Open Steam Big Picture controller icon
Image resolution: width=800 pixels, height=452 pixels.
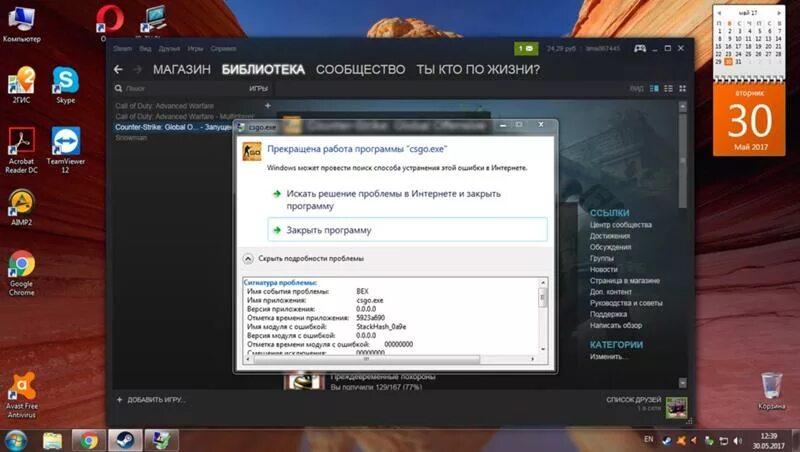point(640,48)
